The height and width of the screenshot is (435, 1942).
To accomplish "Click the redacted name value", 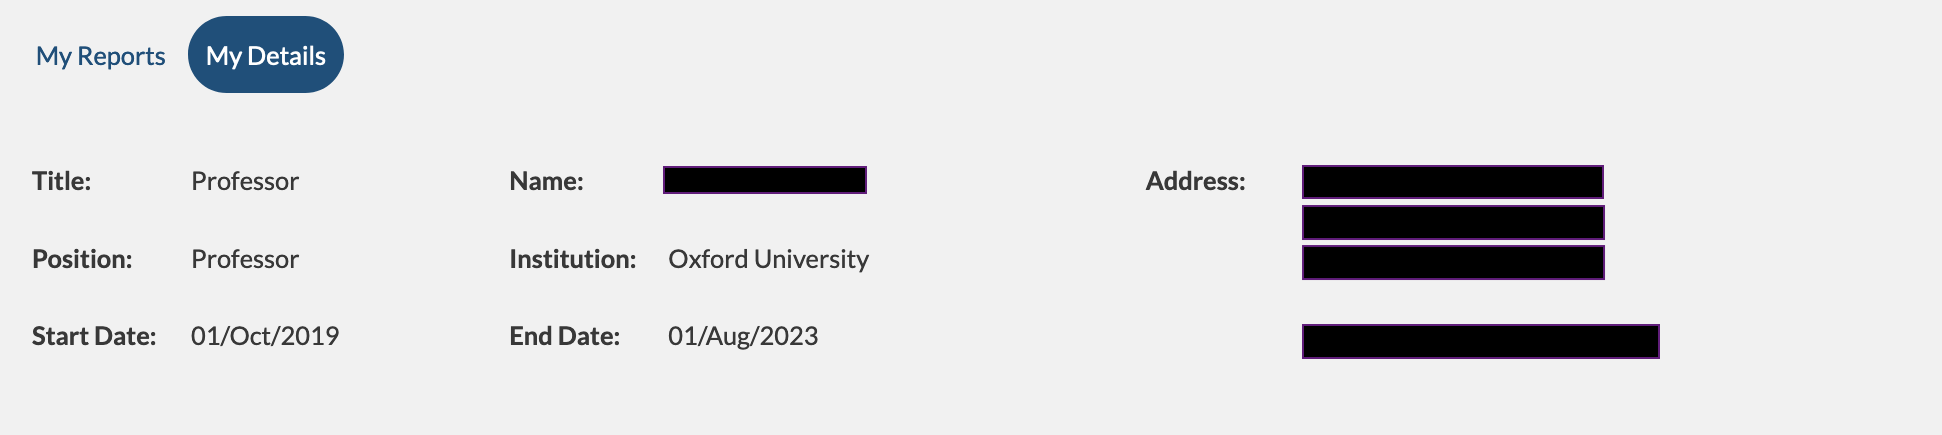I will (x=765, y=180).
